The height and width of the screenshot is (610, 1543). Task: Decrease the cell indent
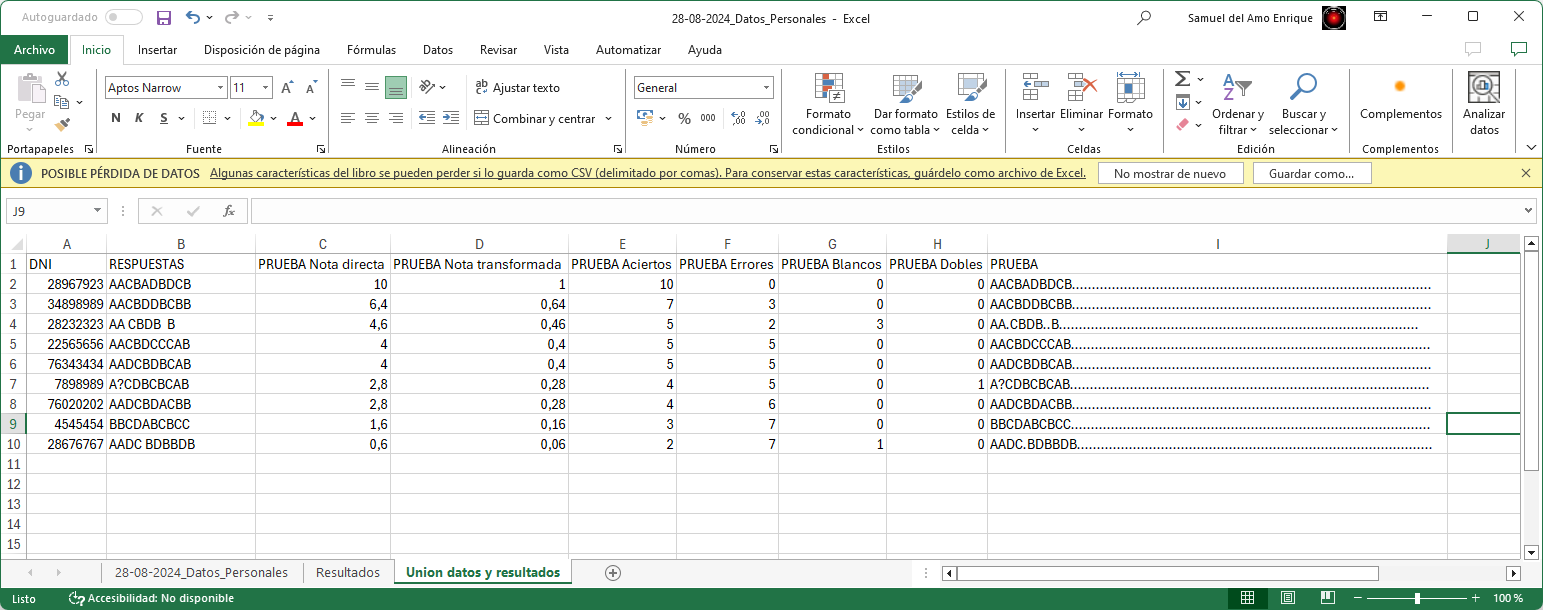click(426, 118)
